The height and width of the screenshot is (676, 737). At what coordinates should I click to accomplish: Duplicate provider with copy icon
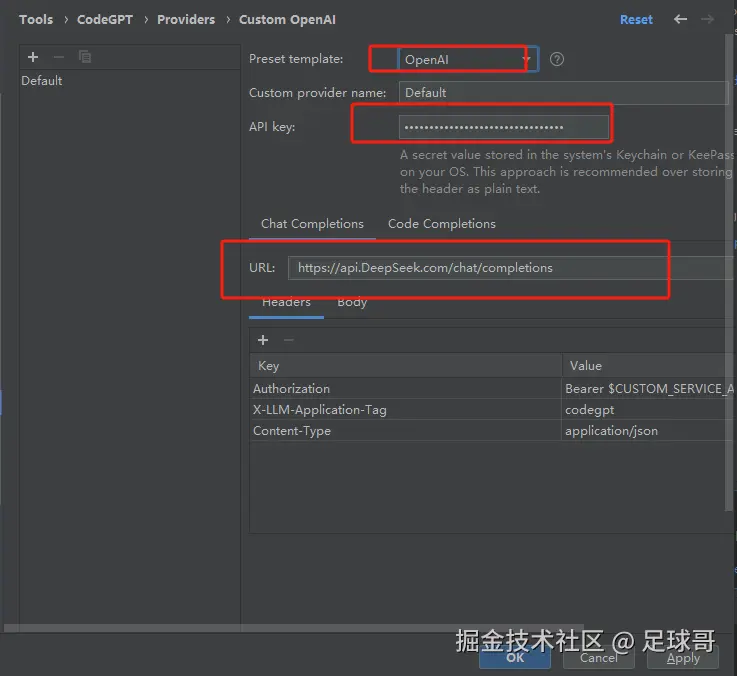click(85, 57)
